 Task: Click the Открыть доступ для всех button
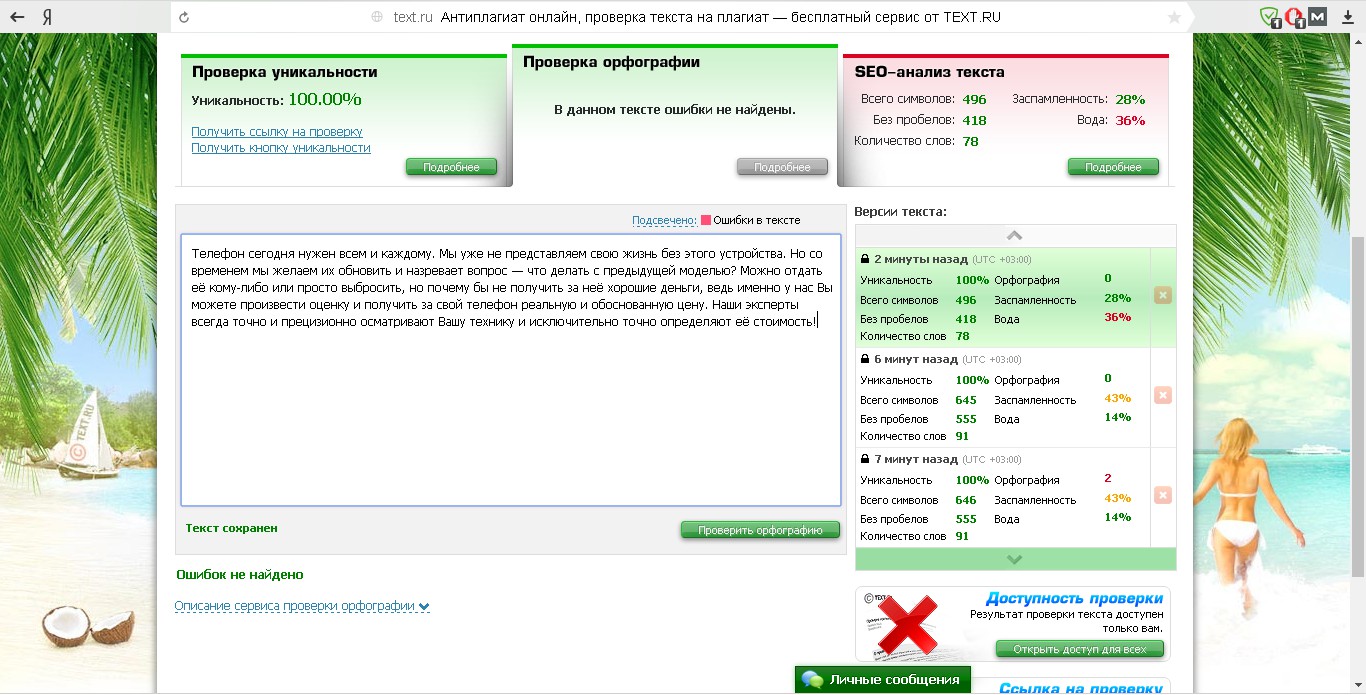click(1080, 649)
